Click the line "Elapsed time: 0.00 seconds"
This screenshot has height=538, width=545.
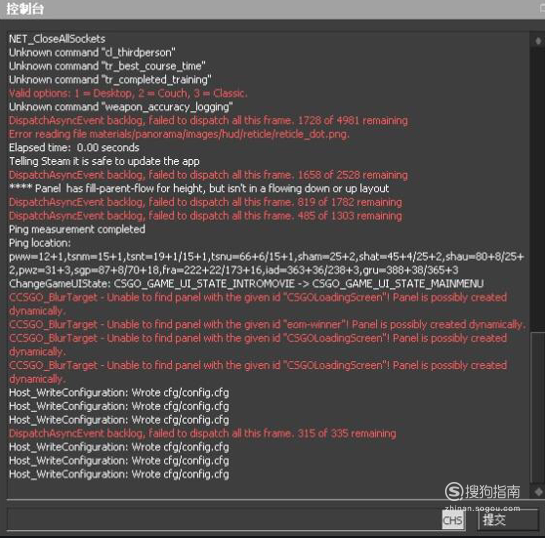pyautogui.click(x=74, y=147)
